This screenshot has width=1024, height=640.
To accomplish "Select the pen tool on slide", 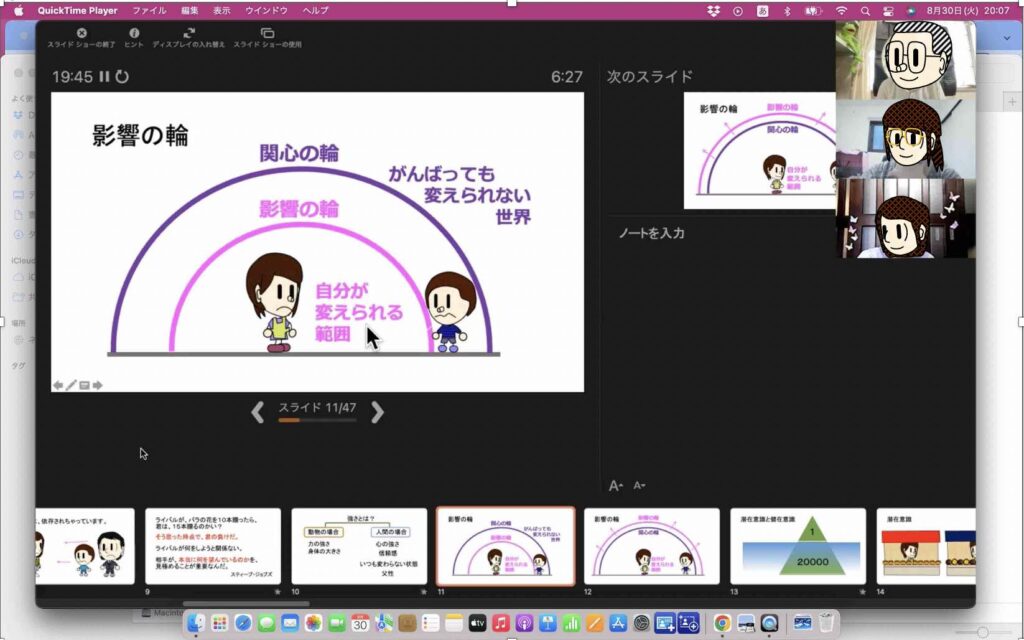I will [x=71, y=385].
